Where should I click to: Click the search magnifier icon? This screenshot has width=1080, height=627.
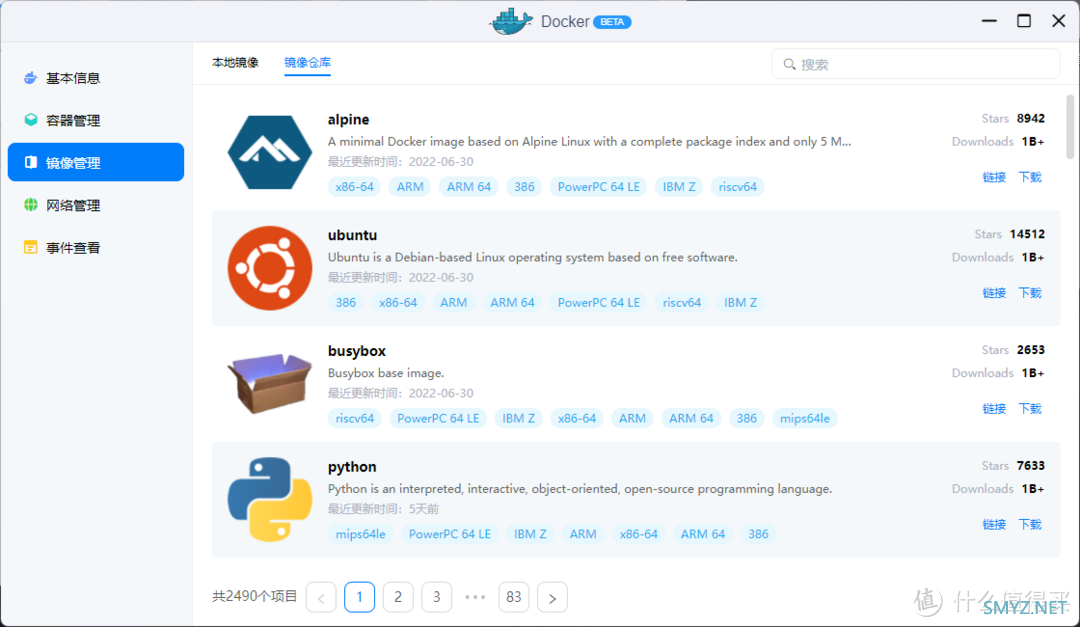789,64
